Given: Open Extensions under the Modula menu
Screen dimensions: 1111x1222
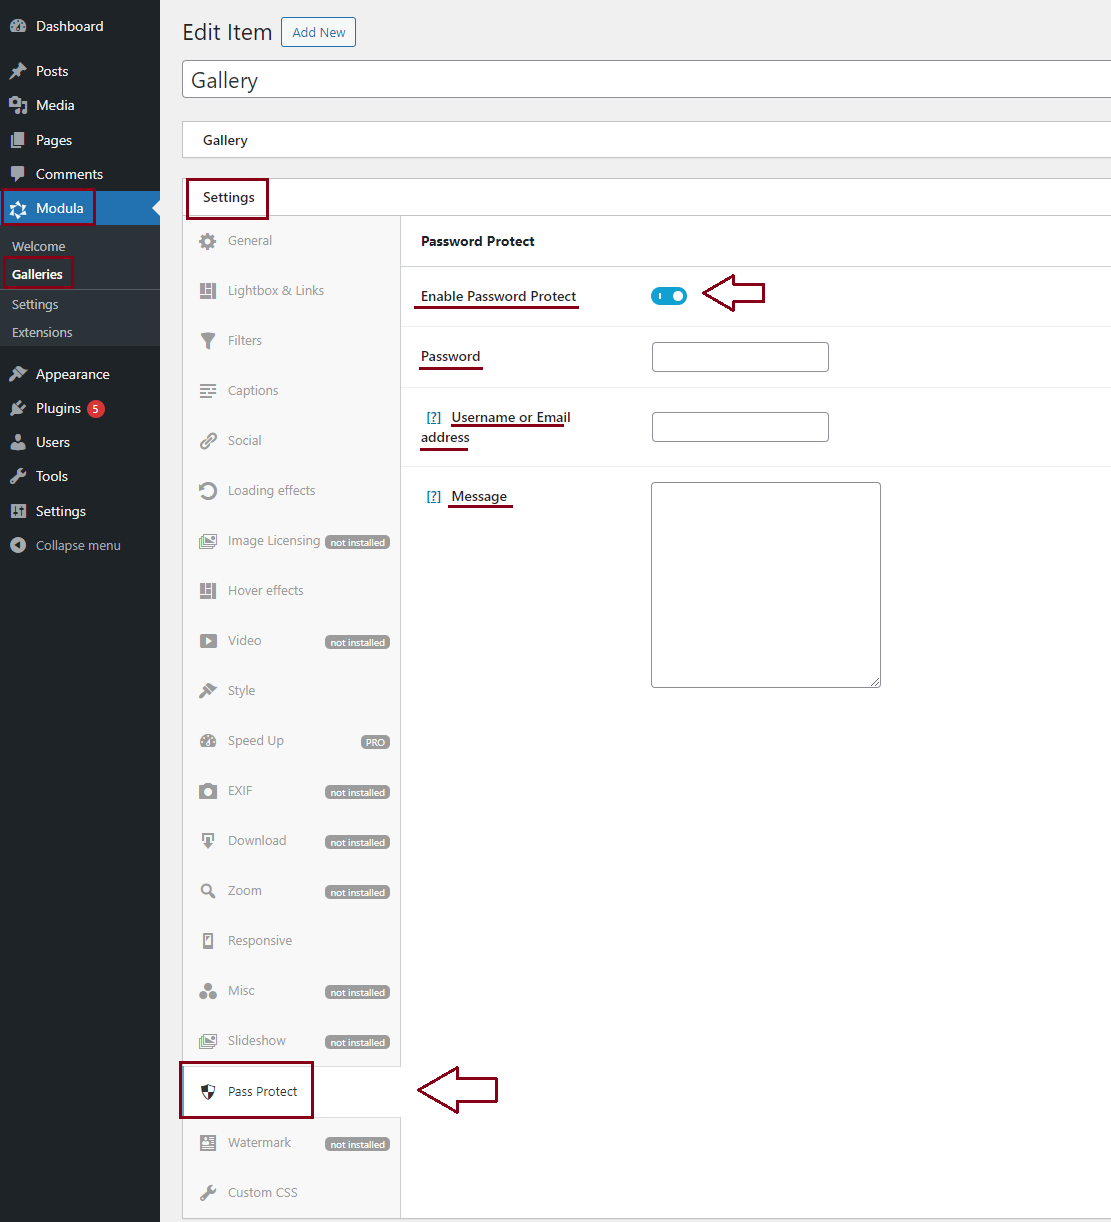Looking at the screenshot, I should click(x=42, y=333).
